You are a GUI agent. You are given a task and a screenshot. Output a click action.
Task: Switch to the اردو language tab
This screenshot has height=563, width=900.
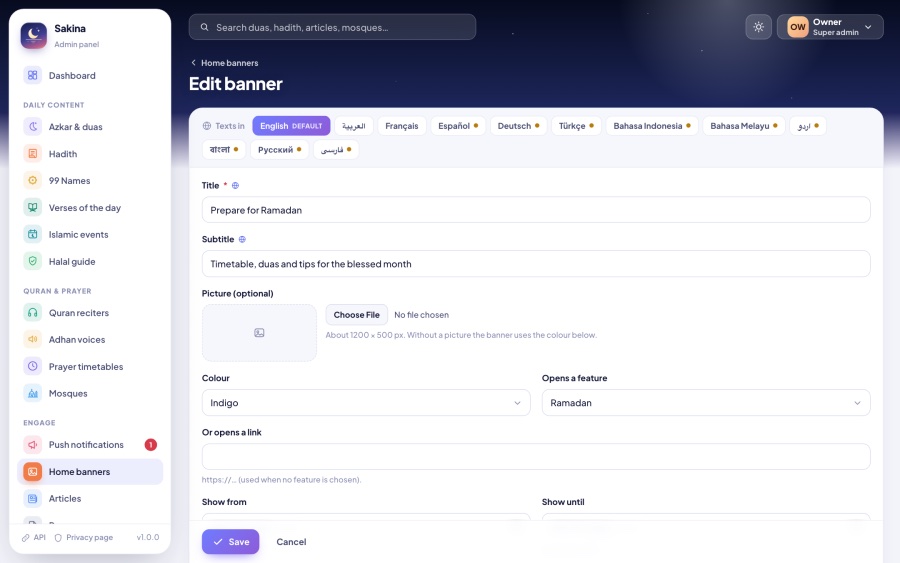pyautogui.click(x=808, y=126)
